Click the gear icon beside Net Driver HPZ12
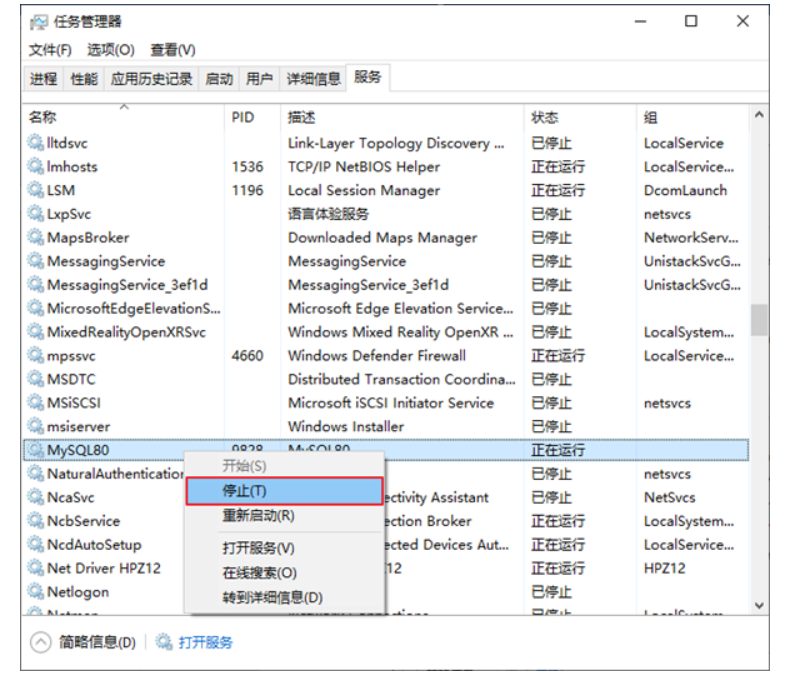 coord(36,568)
